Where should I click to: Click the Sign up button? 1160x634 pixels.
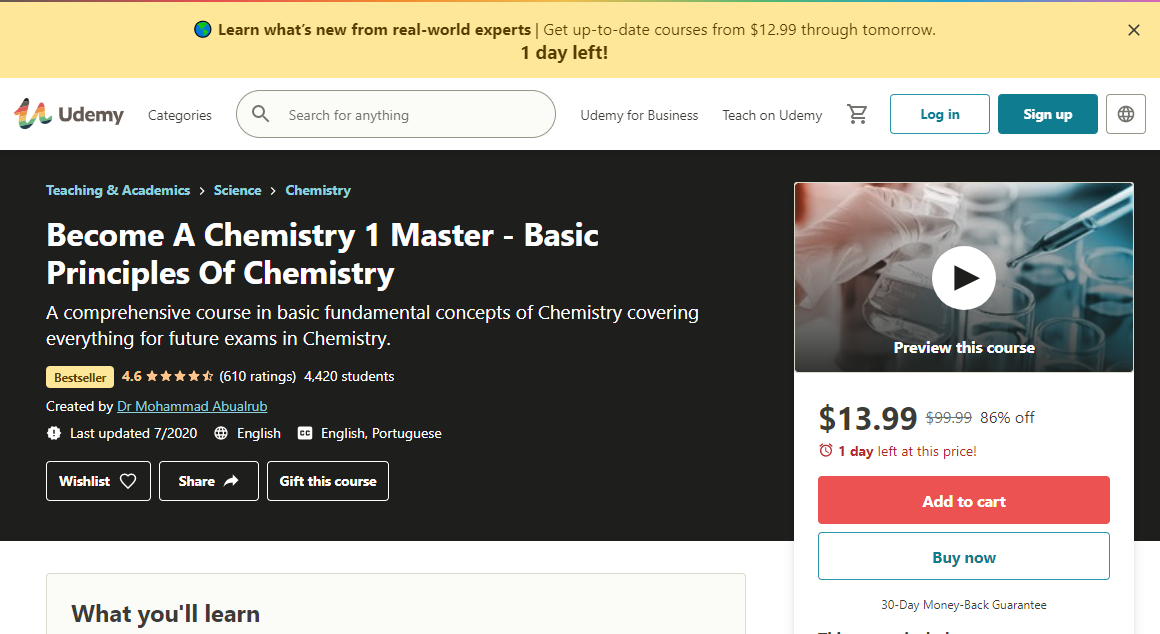(x=1047, y=114)
